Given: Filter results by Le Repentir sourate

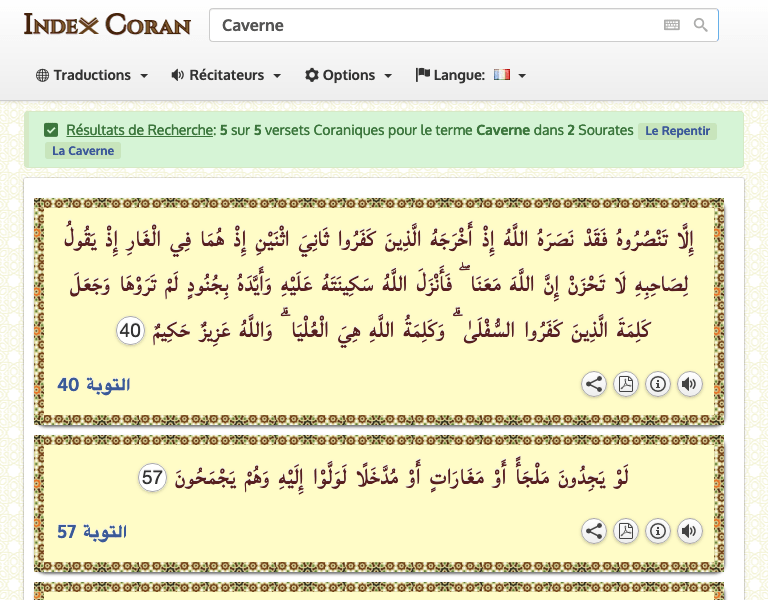Looking at the screenshot, I should click(x=678, y=131).
